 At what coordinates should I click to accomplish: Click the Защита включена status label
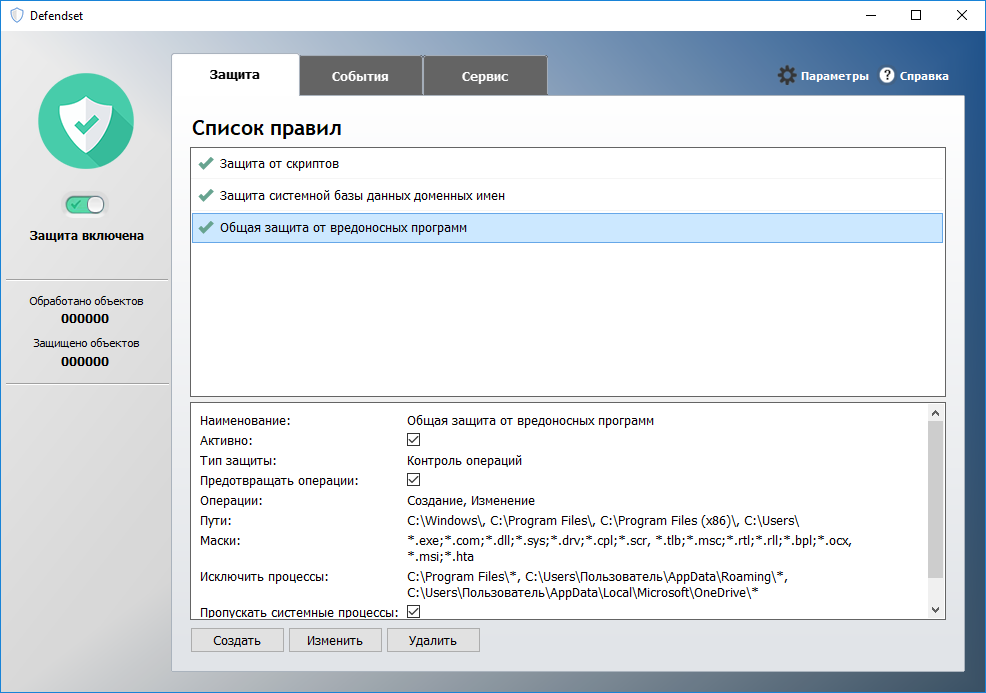(x=87, y=236)
